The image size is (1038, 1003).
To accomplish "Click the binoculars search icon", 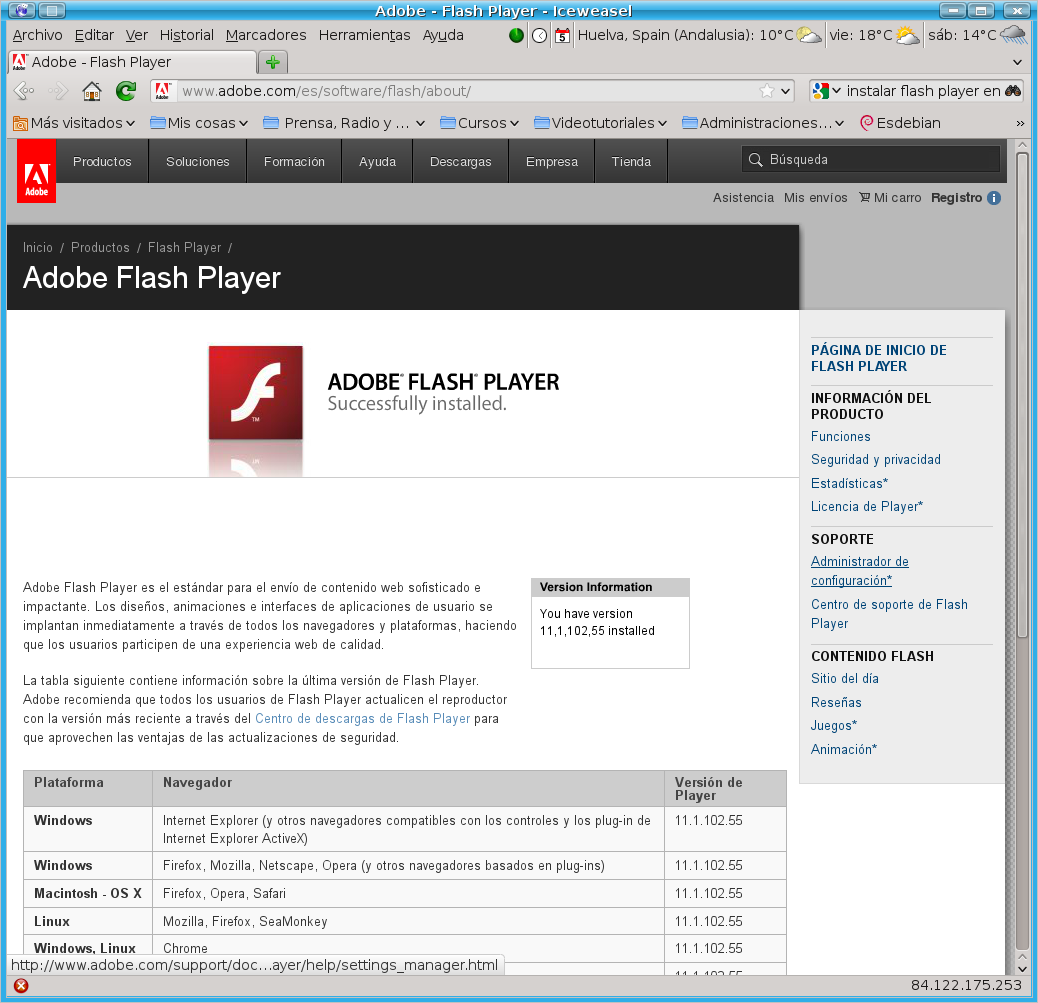I will coord(1013,91).
